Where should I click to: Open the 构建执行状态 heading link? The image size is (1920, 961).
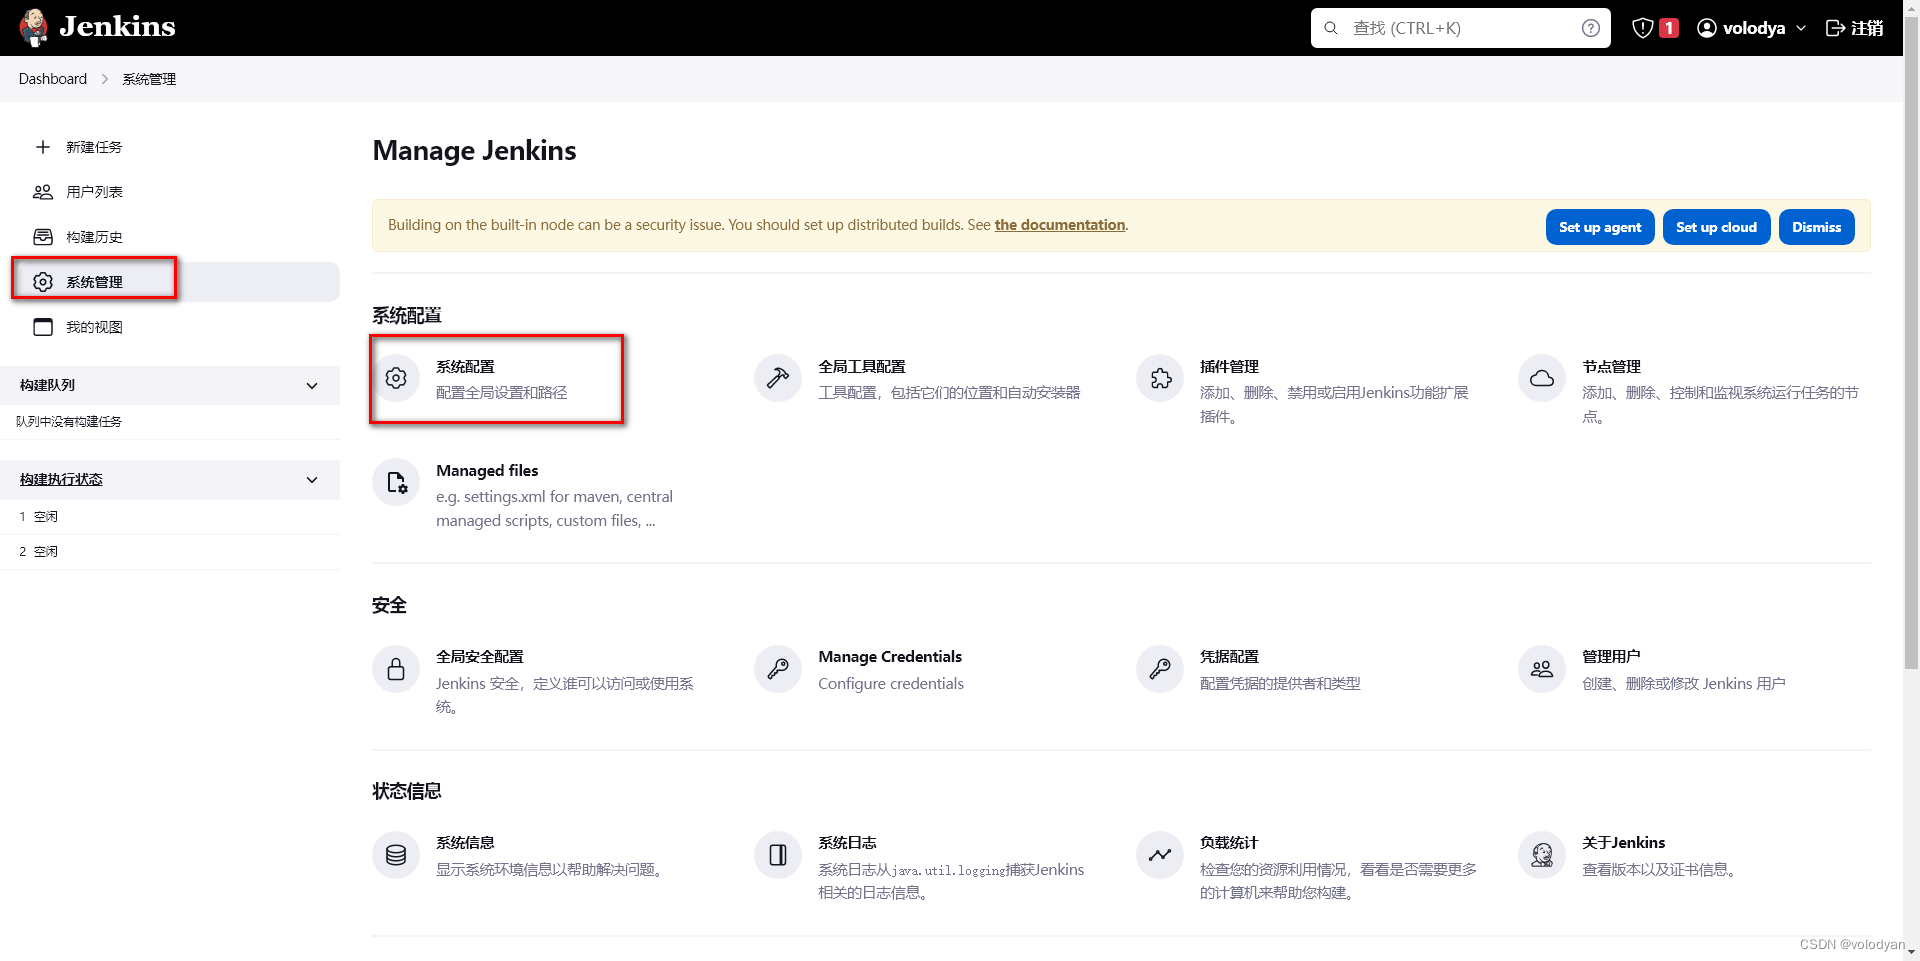(x=61, y=480)
